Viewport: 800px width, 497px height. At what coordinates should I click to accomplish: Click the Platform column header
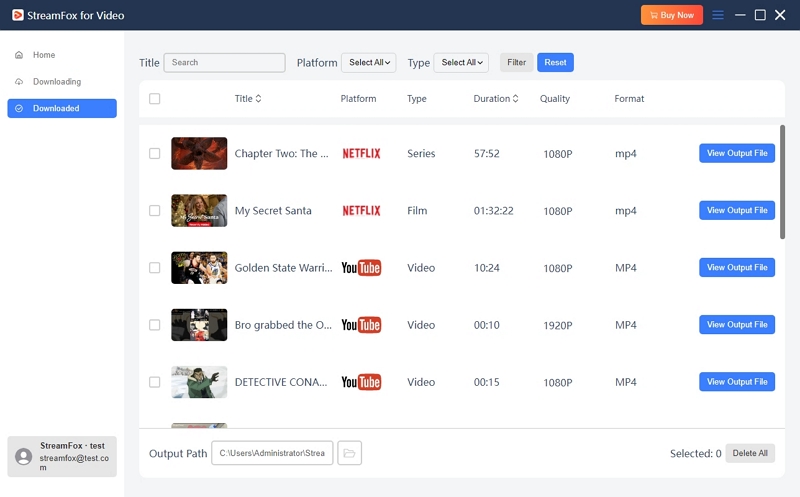[358, 98]
